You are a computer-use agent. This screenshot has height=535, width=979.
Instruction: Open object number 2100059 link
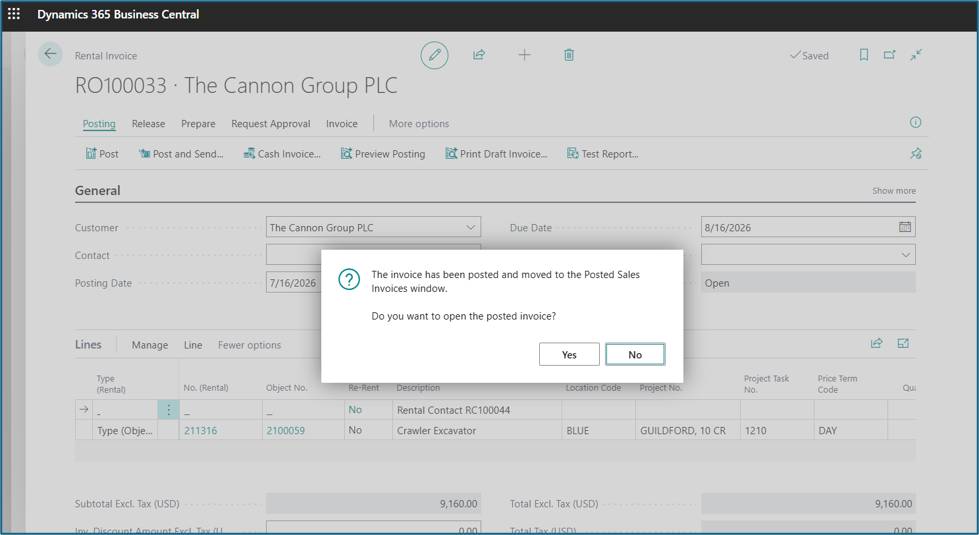tap(285, 430)
